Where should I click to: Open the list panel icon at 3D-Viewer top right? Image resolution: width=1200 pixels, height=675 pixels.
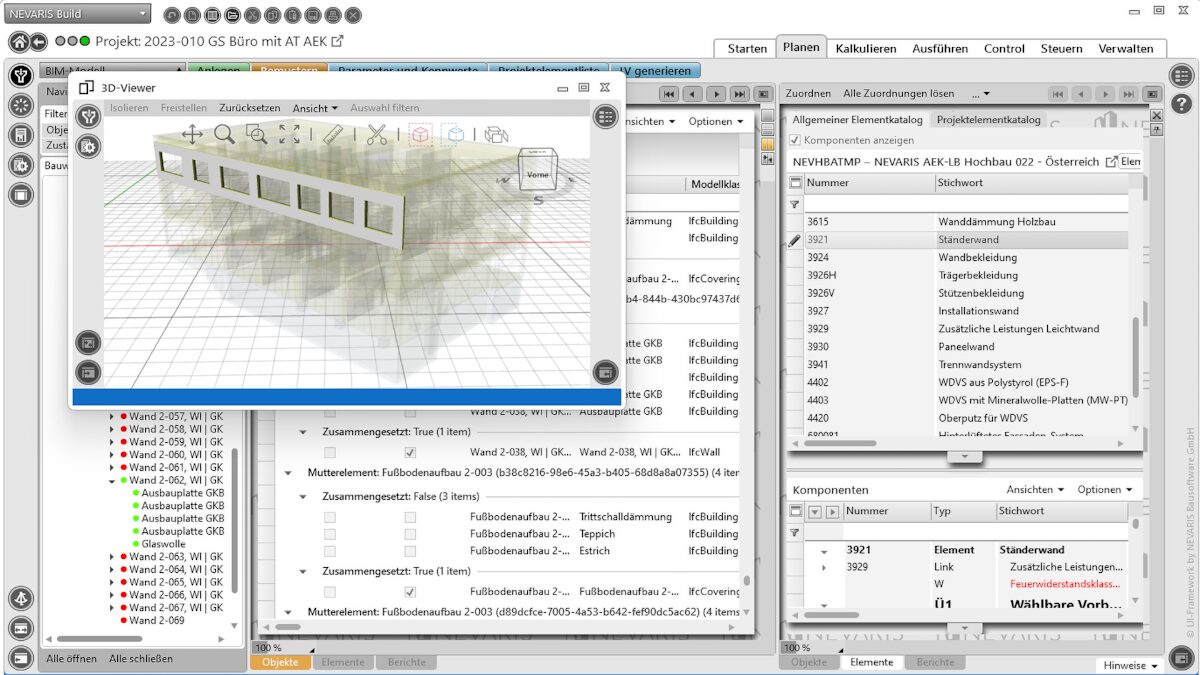click(605, 117)
